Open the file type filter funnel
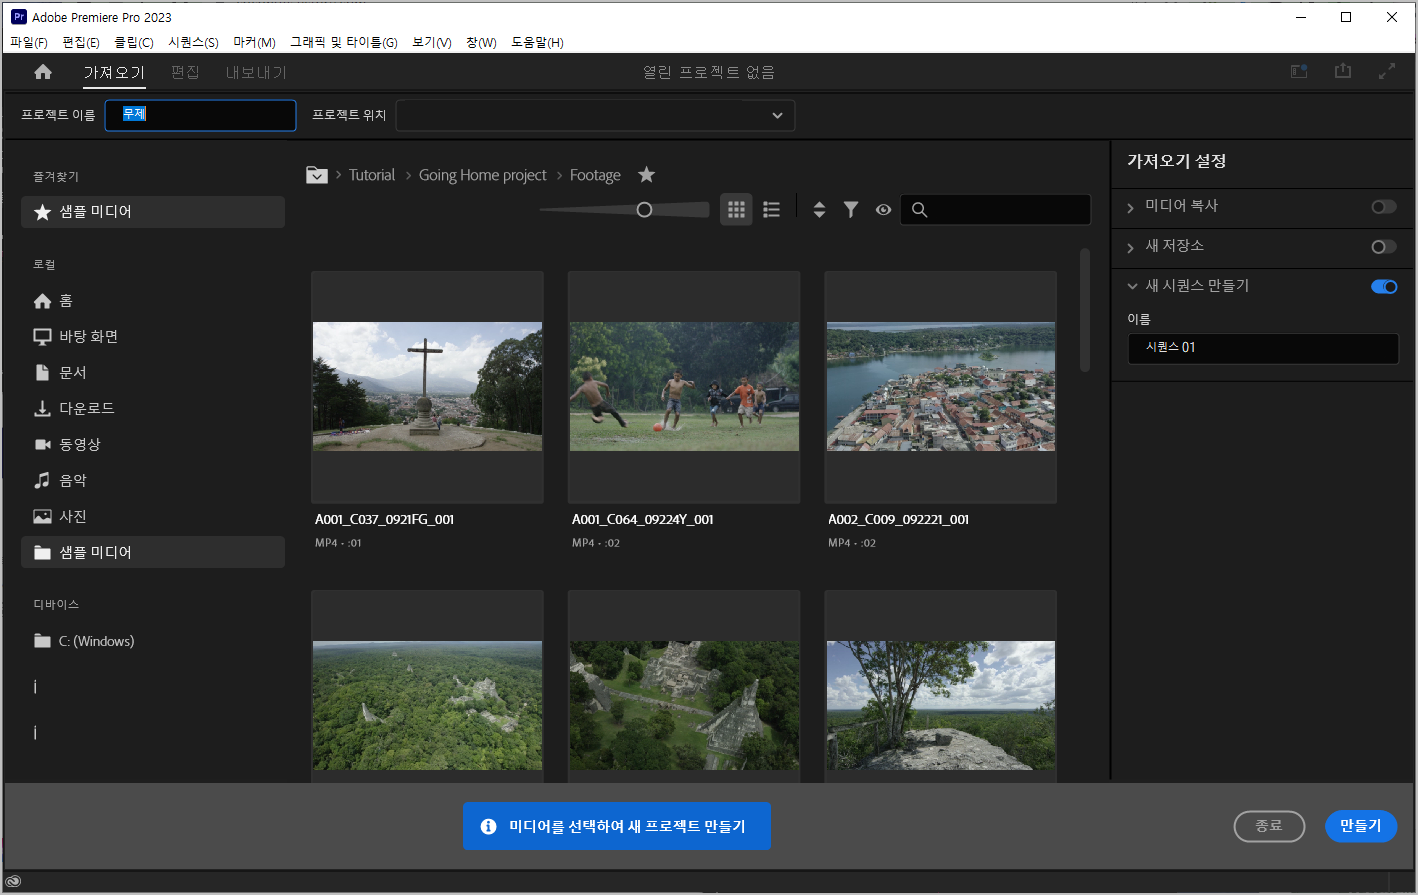Image resolution: width=1418 pixels, height=895 pixels. click(x=851, y=210)
